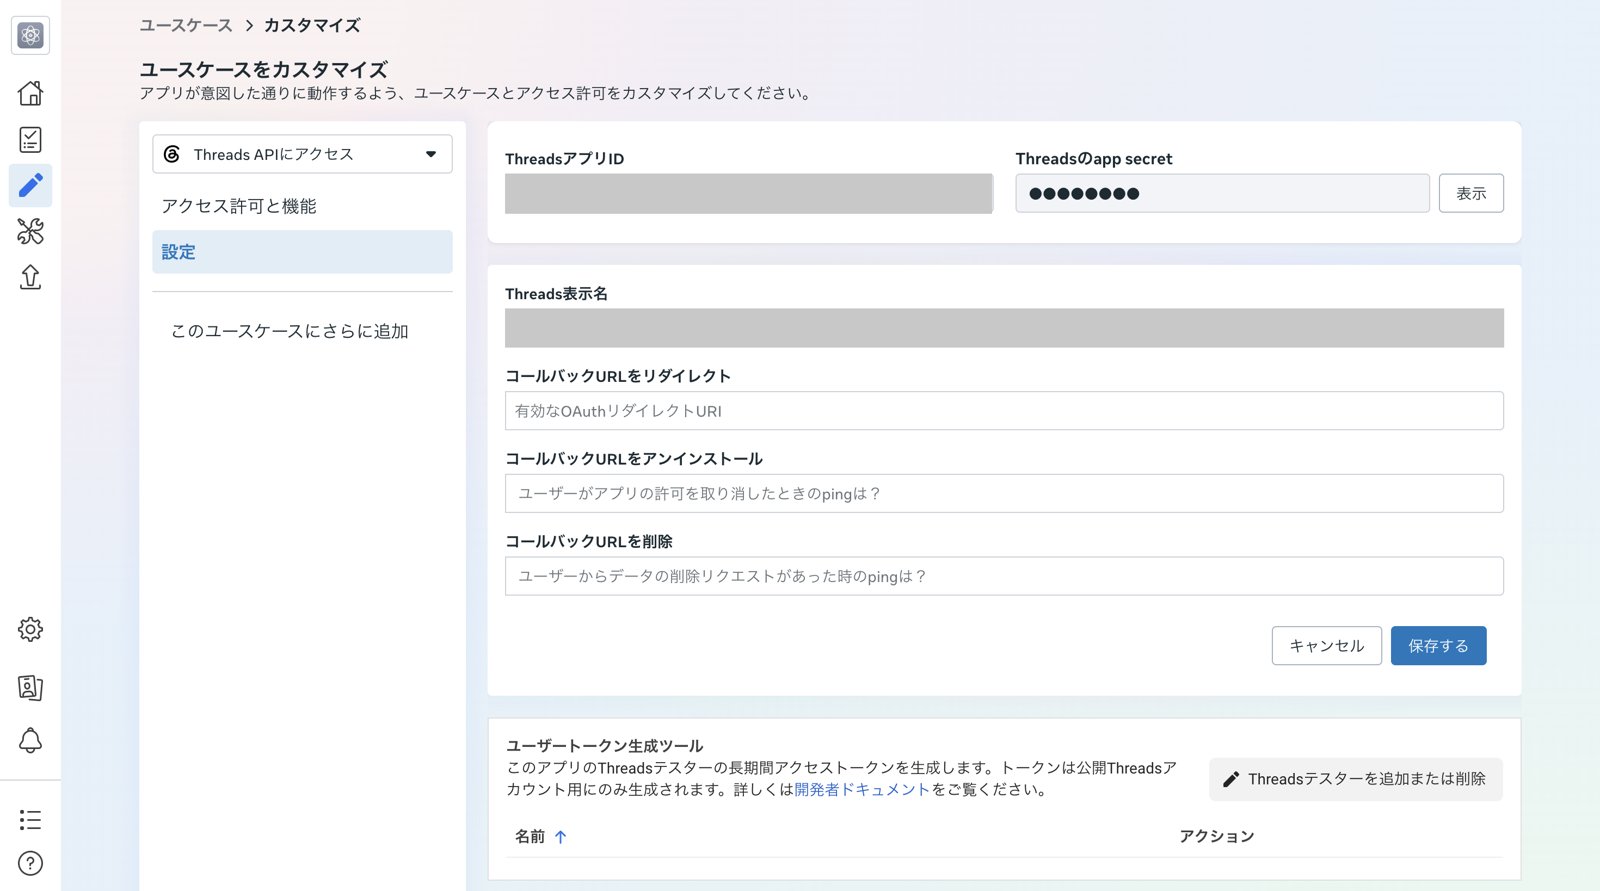Open the app roles badge icon
1600x891 pixels.
(x=30, y=687)
